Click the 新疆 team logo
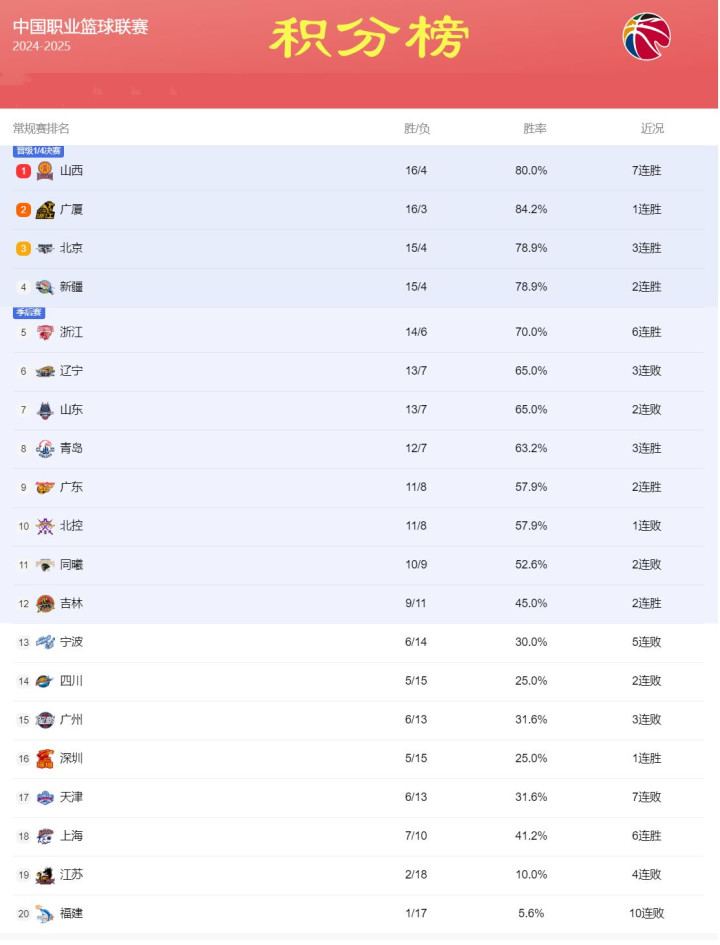 click(45, 287)
